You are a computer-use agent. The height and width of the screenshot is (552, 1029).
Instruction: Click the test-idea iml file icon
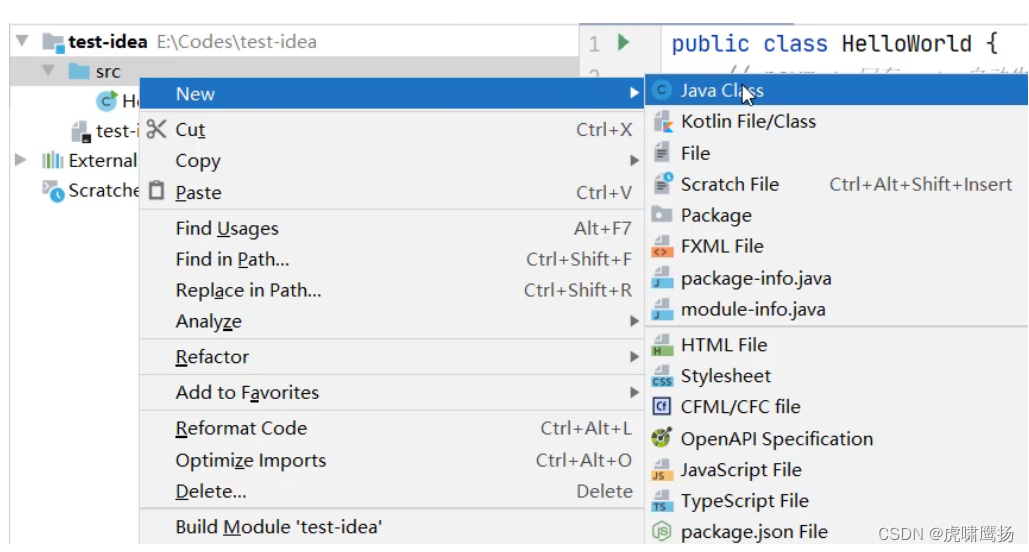tap(81, 131)
